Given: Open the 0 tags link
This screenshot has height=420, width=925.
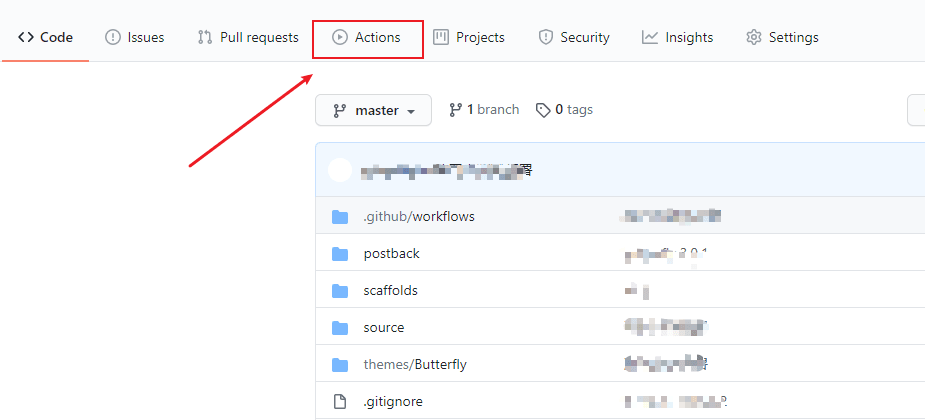Looking at the screenshot, I should coord(565,110).
